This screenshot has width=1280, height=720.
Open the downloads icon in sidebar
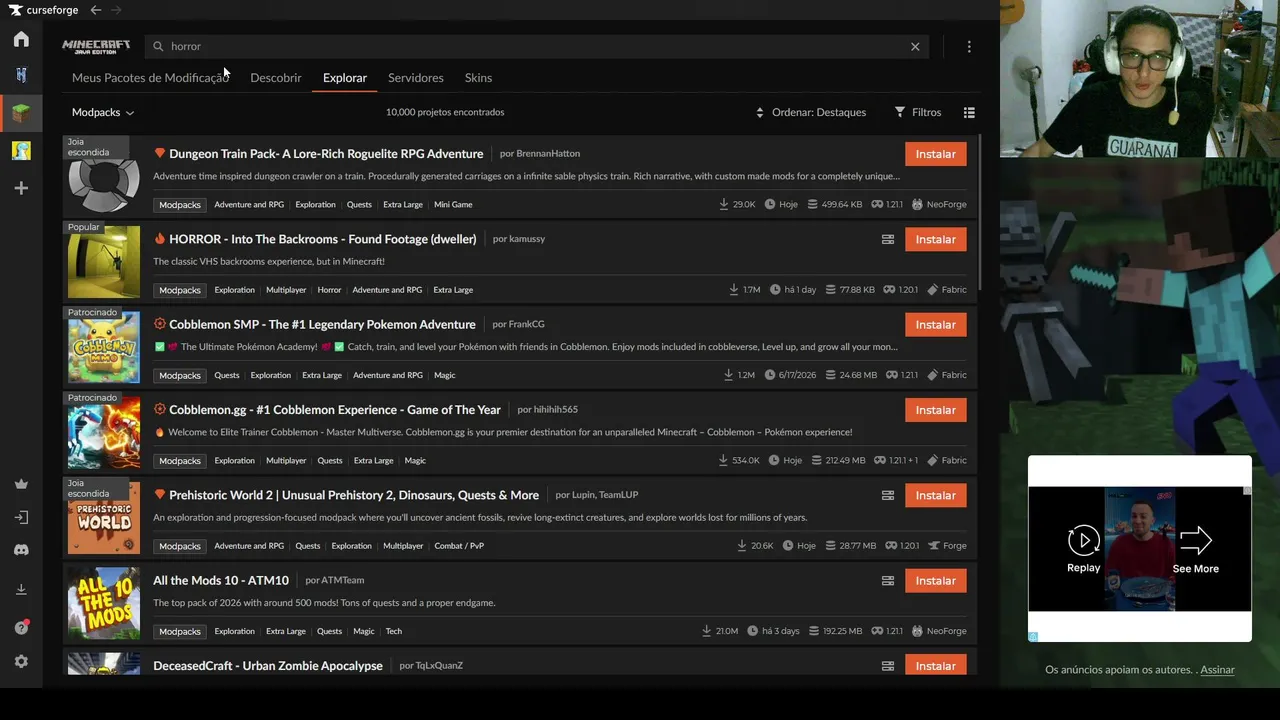point(21,590)
